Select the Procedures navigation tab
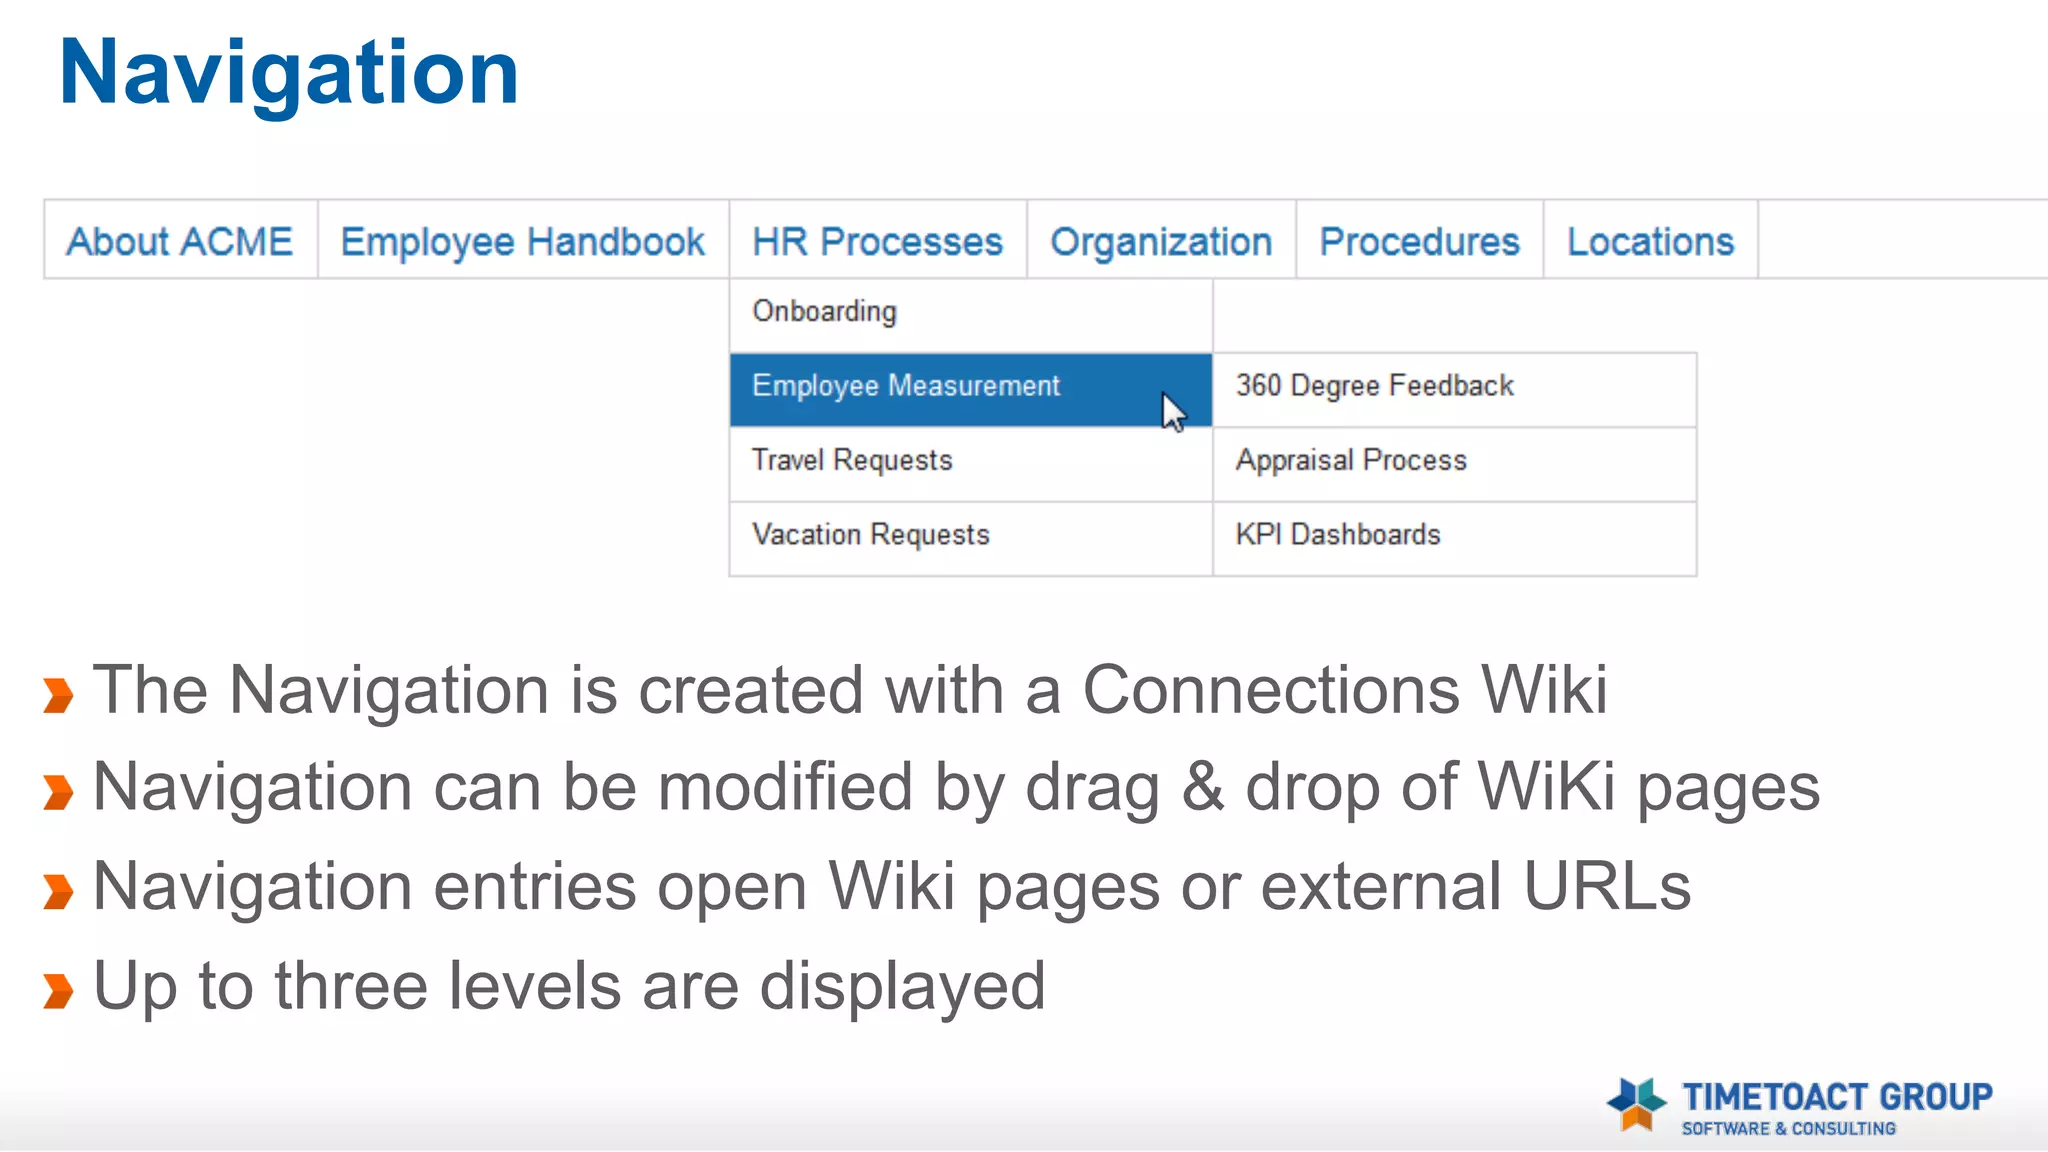The height and width of the screenshot is (1152, 2048). (1419, 241)
